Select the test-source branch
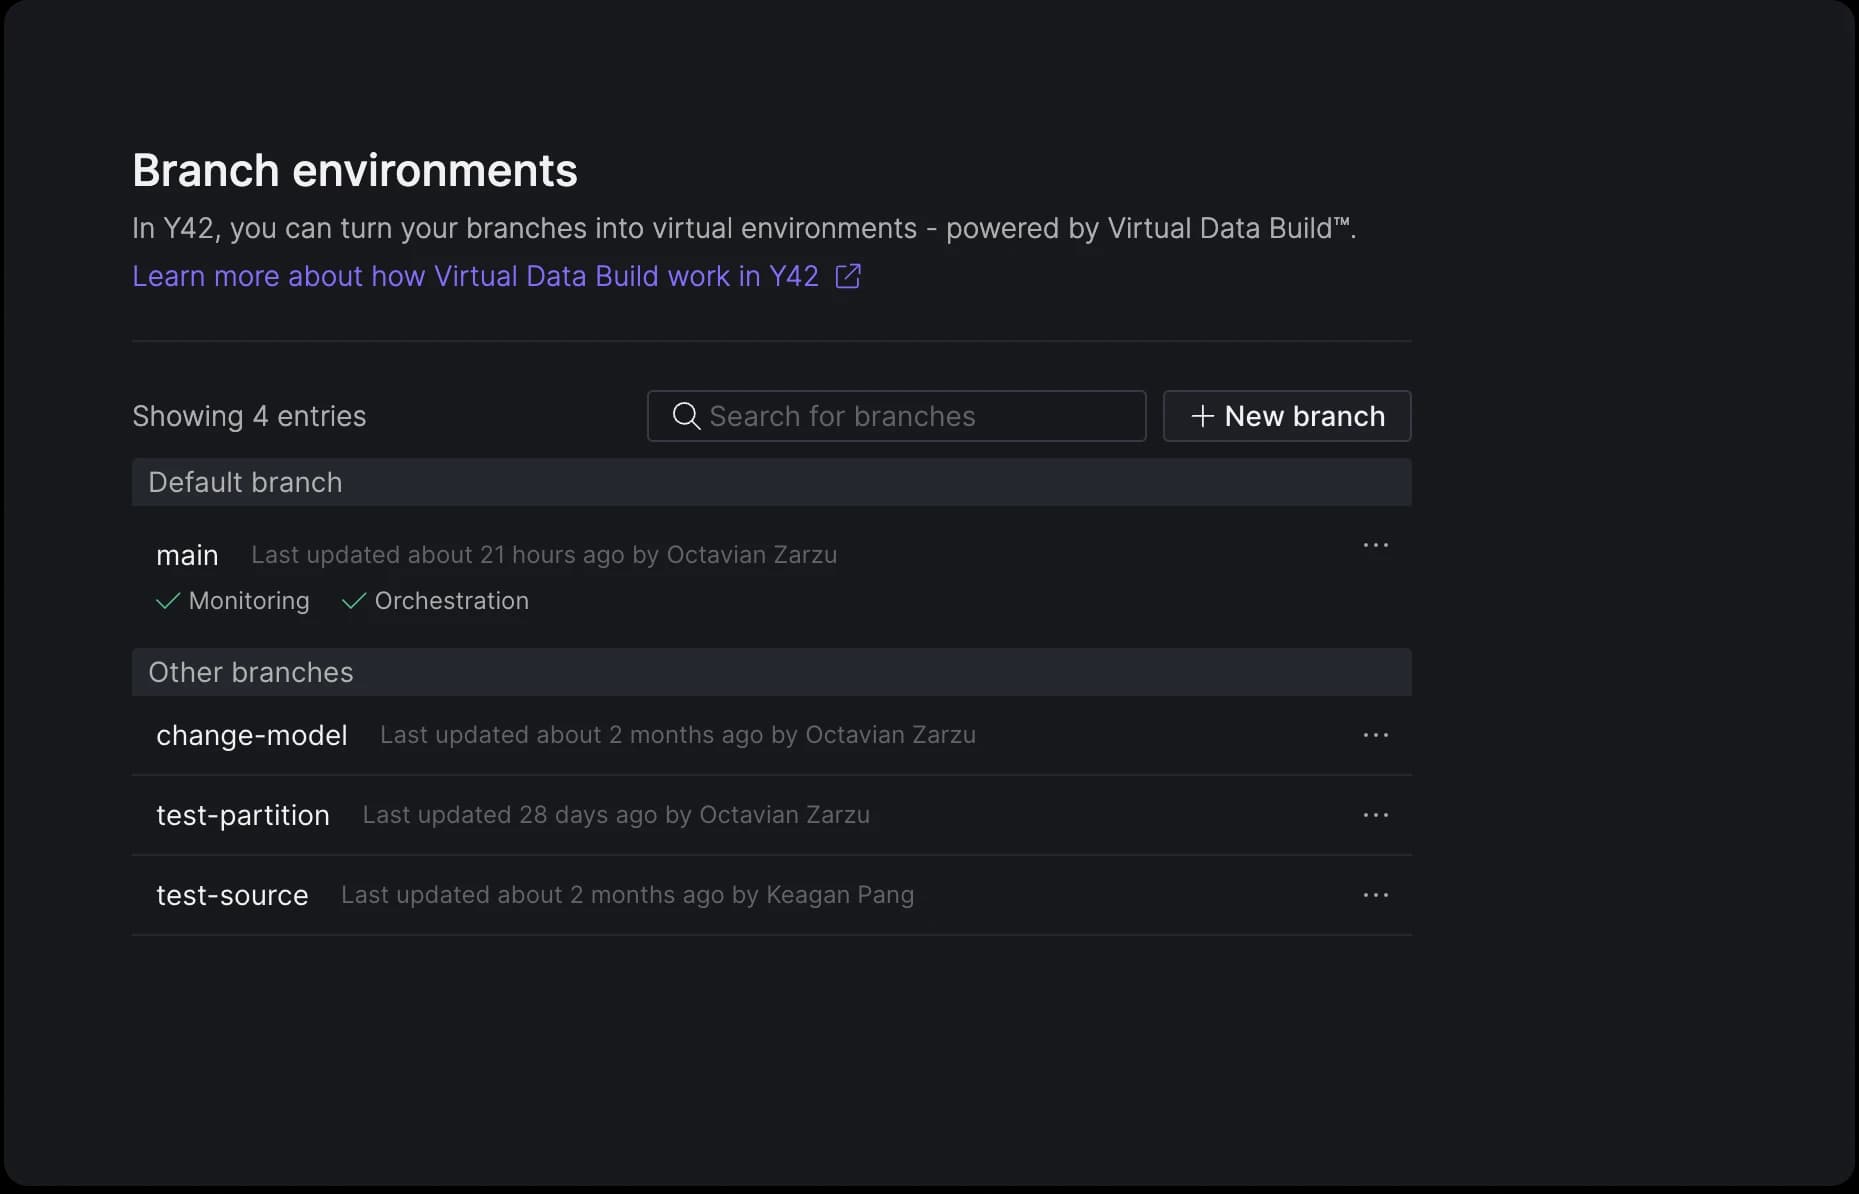 tap(232, 895)
